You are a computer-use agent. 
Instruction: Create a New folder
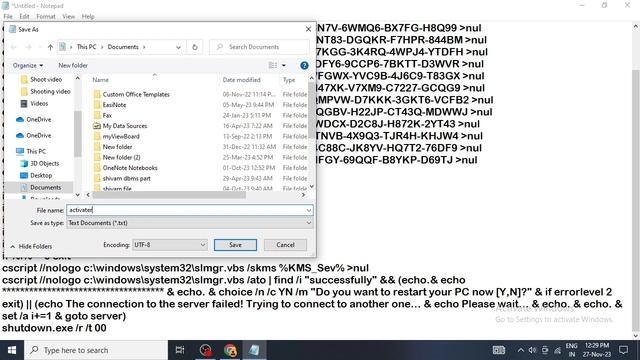73,65
